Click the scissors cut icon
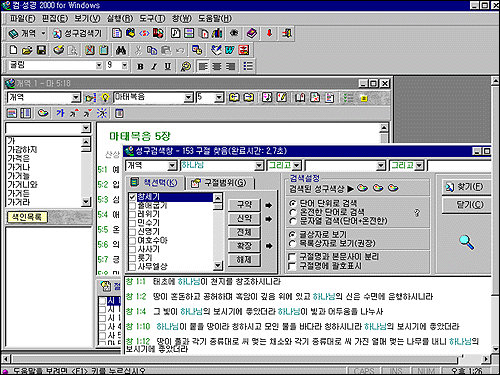 (138, 50)
